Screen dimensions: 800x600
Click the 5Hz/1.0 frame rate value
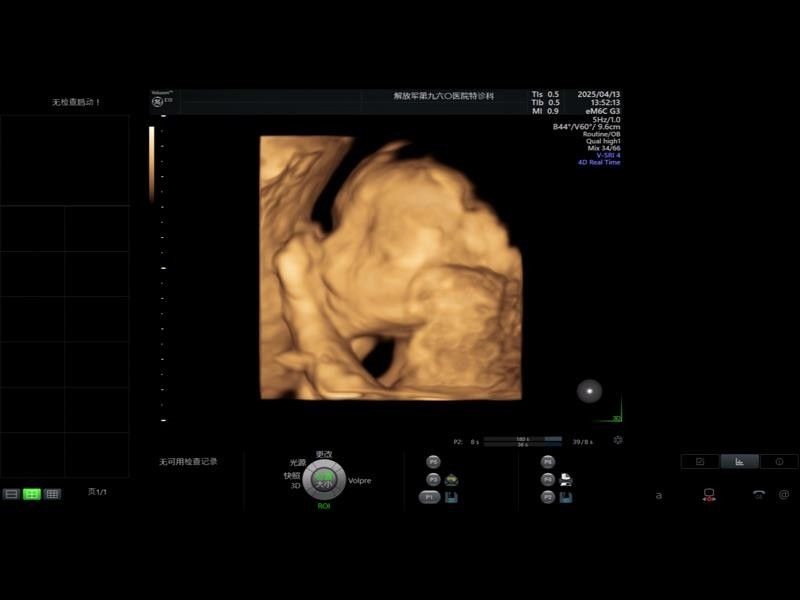pos(606,119)
